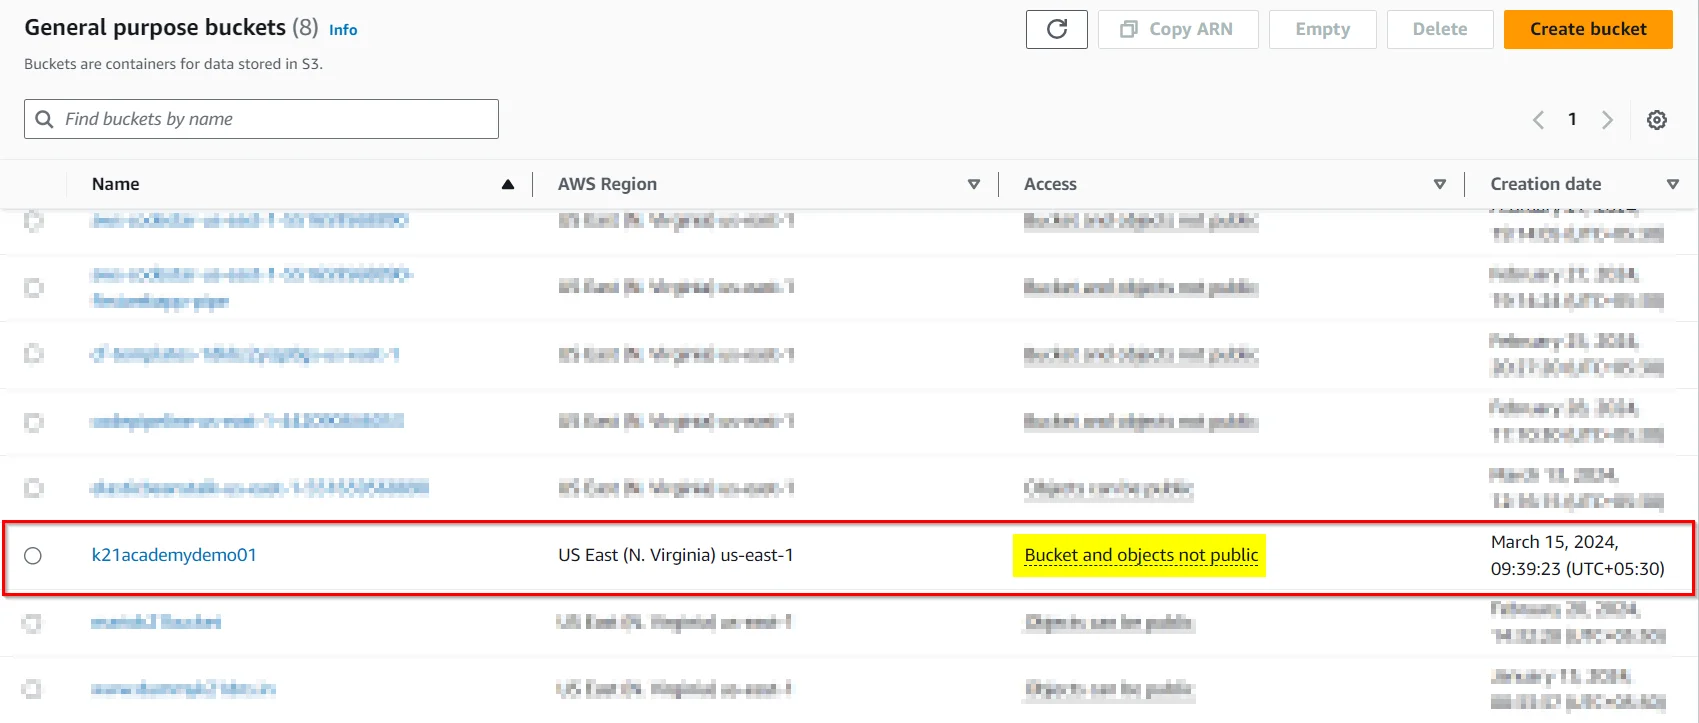Click the refresh buckets icon button
Image resolution: width=1699 pixels, height=723 pixels.
point(1056,30)
